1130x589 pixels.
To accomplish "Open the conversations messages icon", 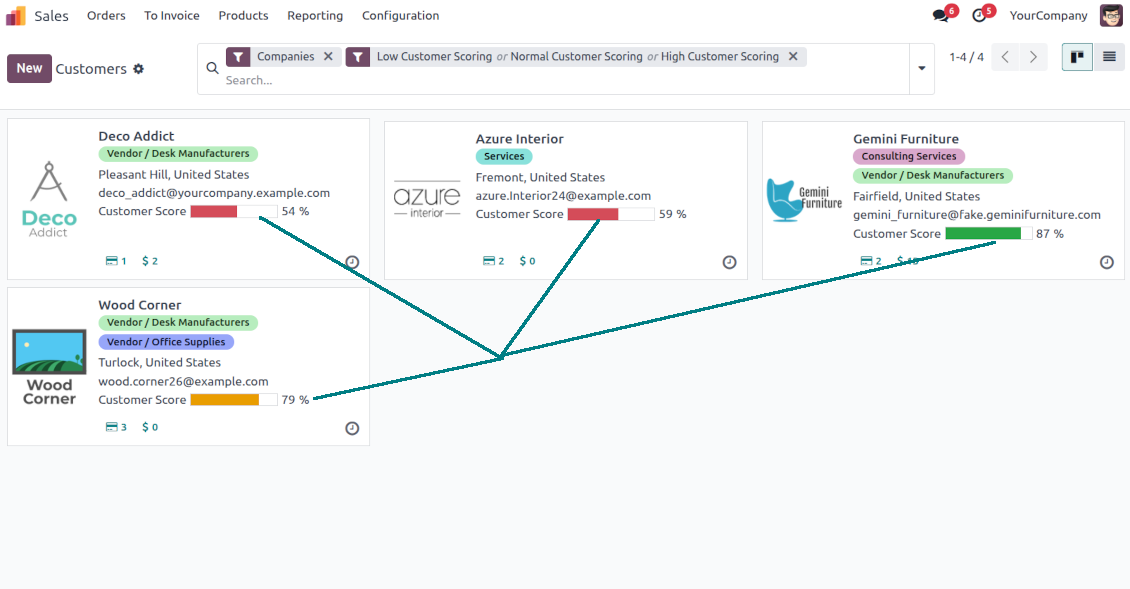I will point(941,16).
